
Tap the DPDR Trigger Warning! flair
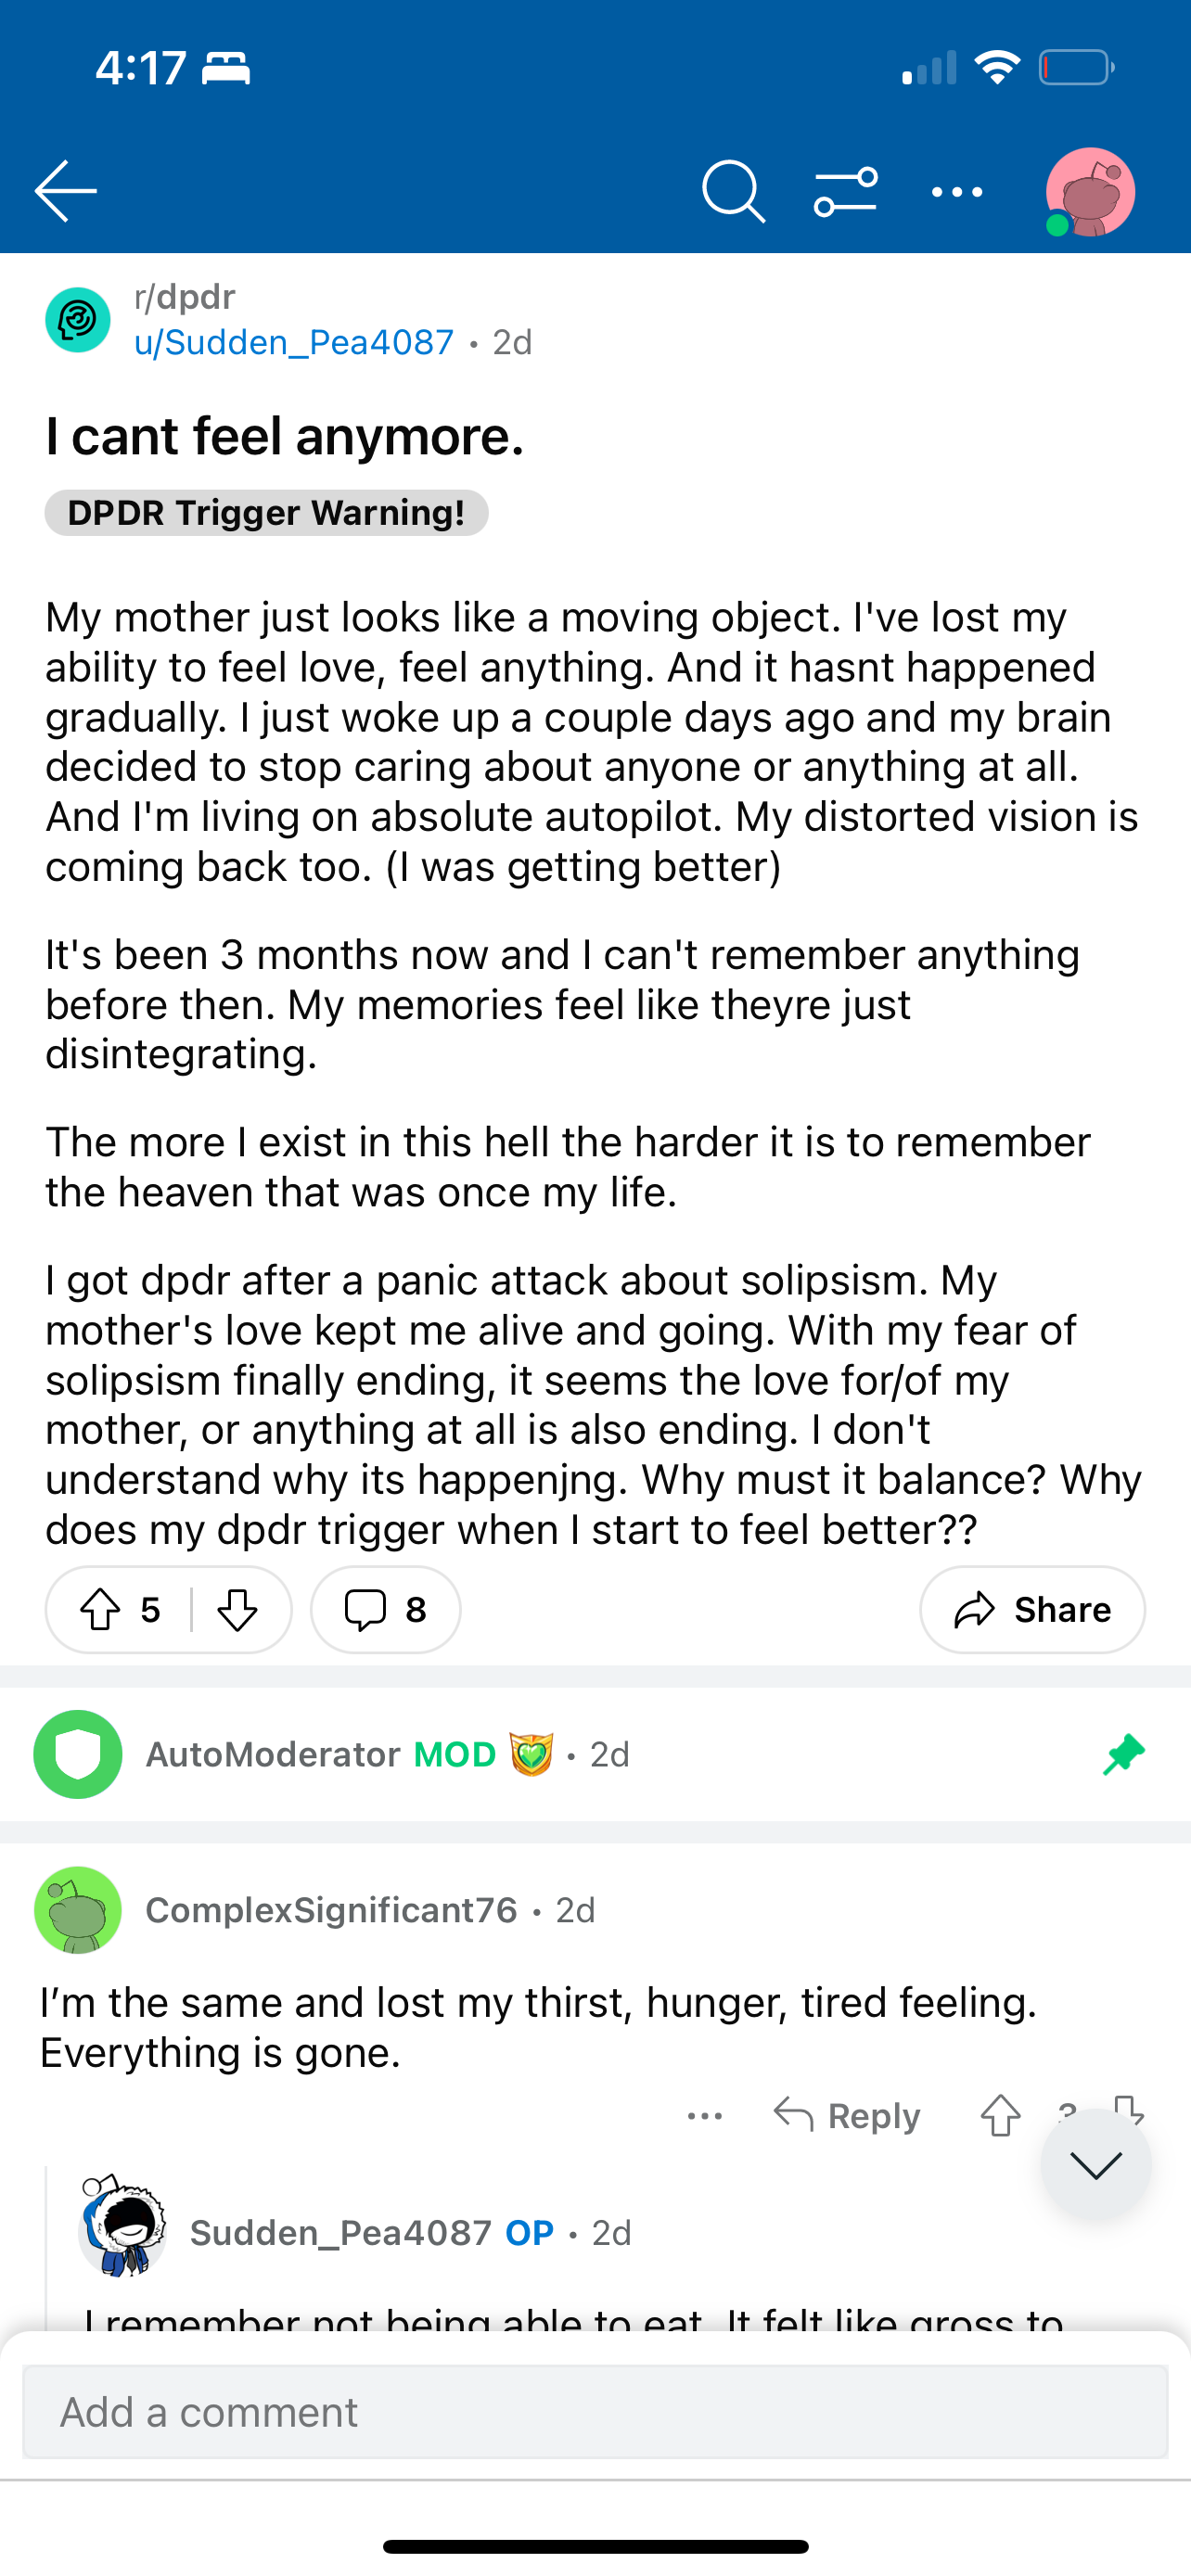(x=266, y=513)
